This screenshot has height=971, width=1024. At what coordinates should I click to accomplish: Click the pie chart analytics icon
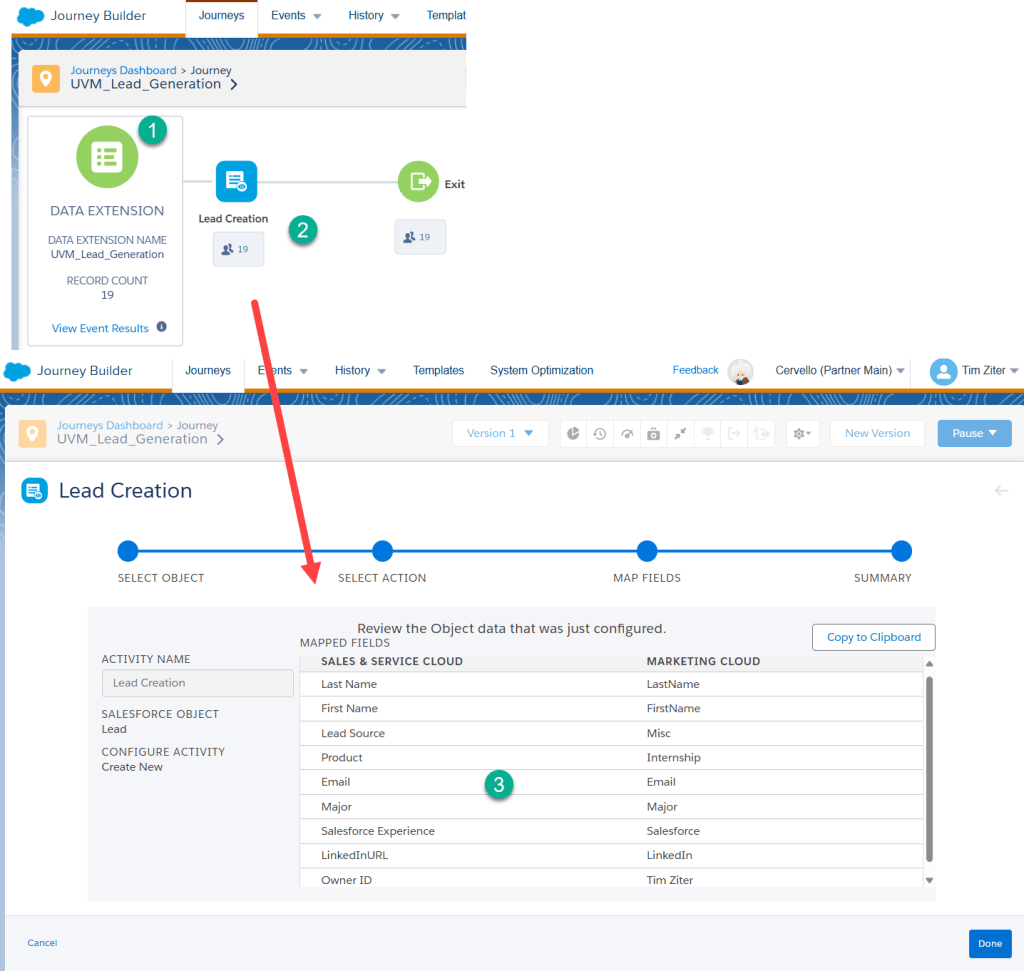click(573, 434)
